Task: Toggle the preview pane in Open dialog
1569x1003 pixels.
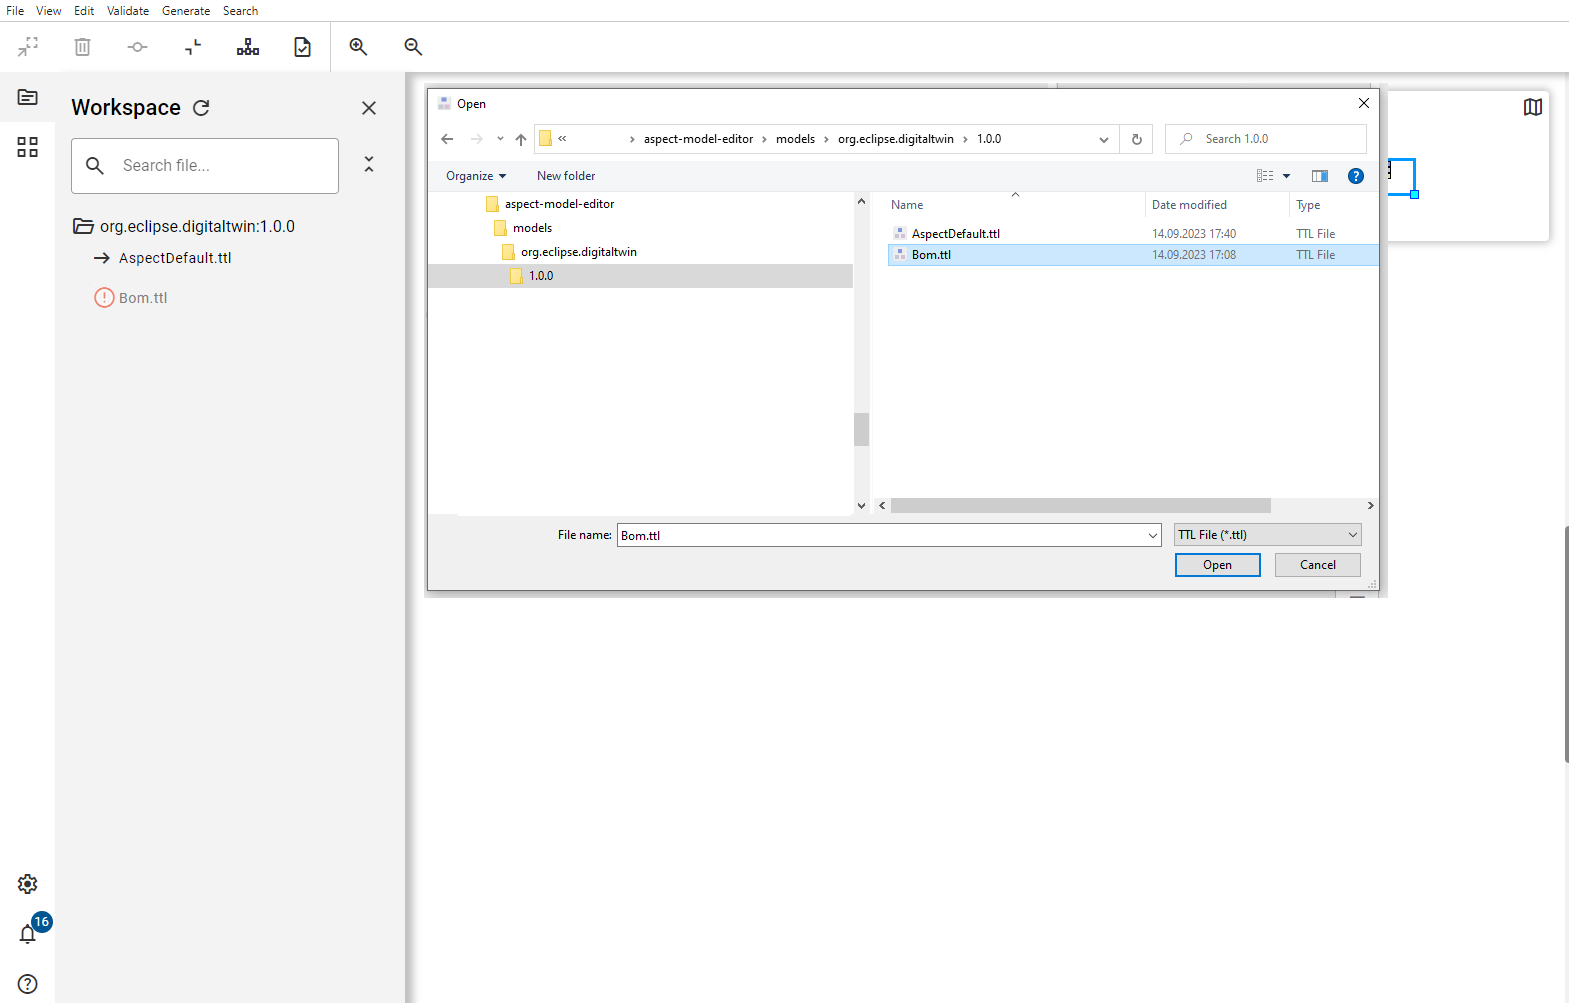Action: pos(1319,176)
